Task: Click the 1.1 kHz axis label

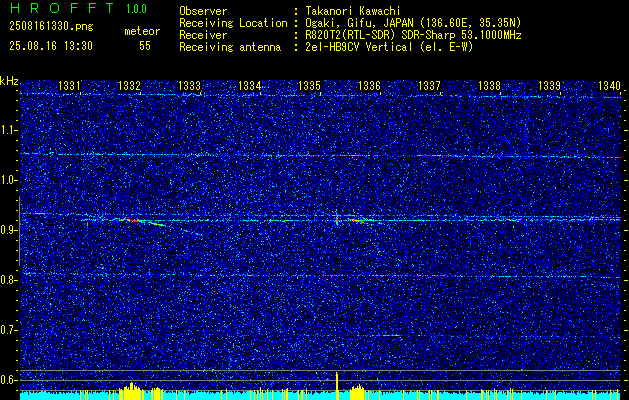Action: (8, 130)
